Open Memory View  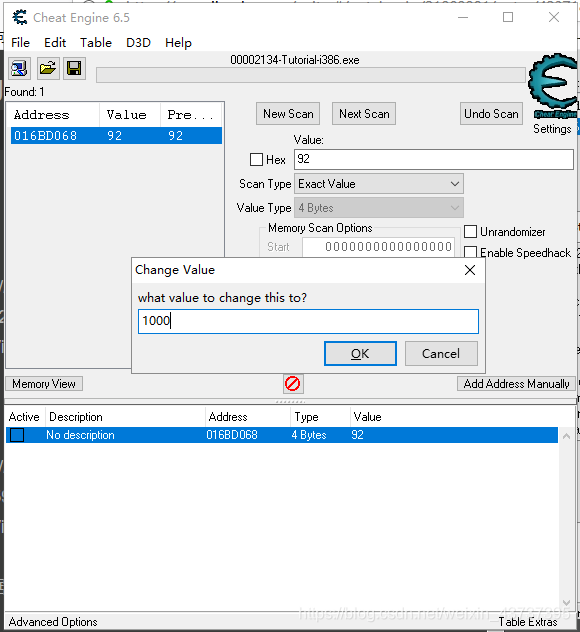click(x=44, y=384)
